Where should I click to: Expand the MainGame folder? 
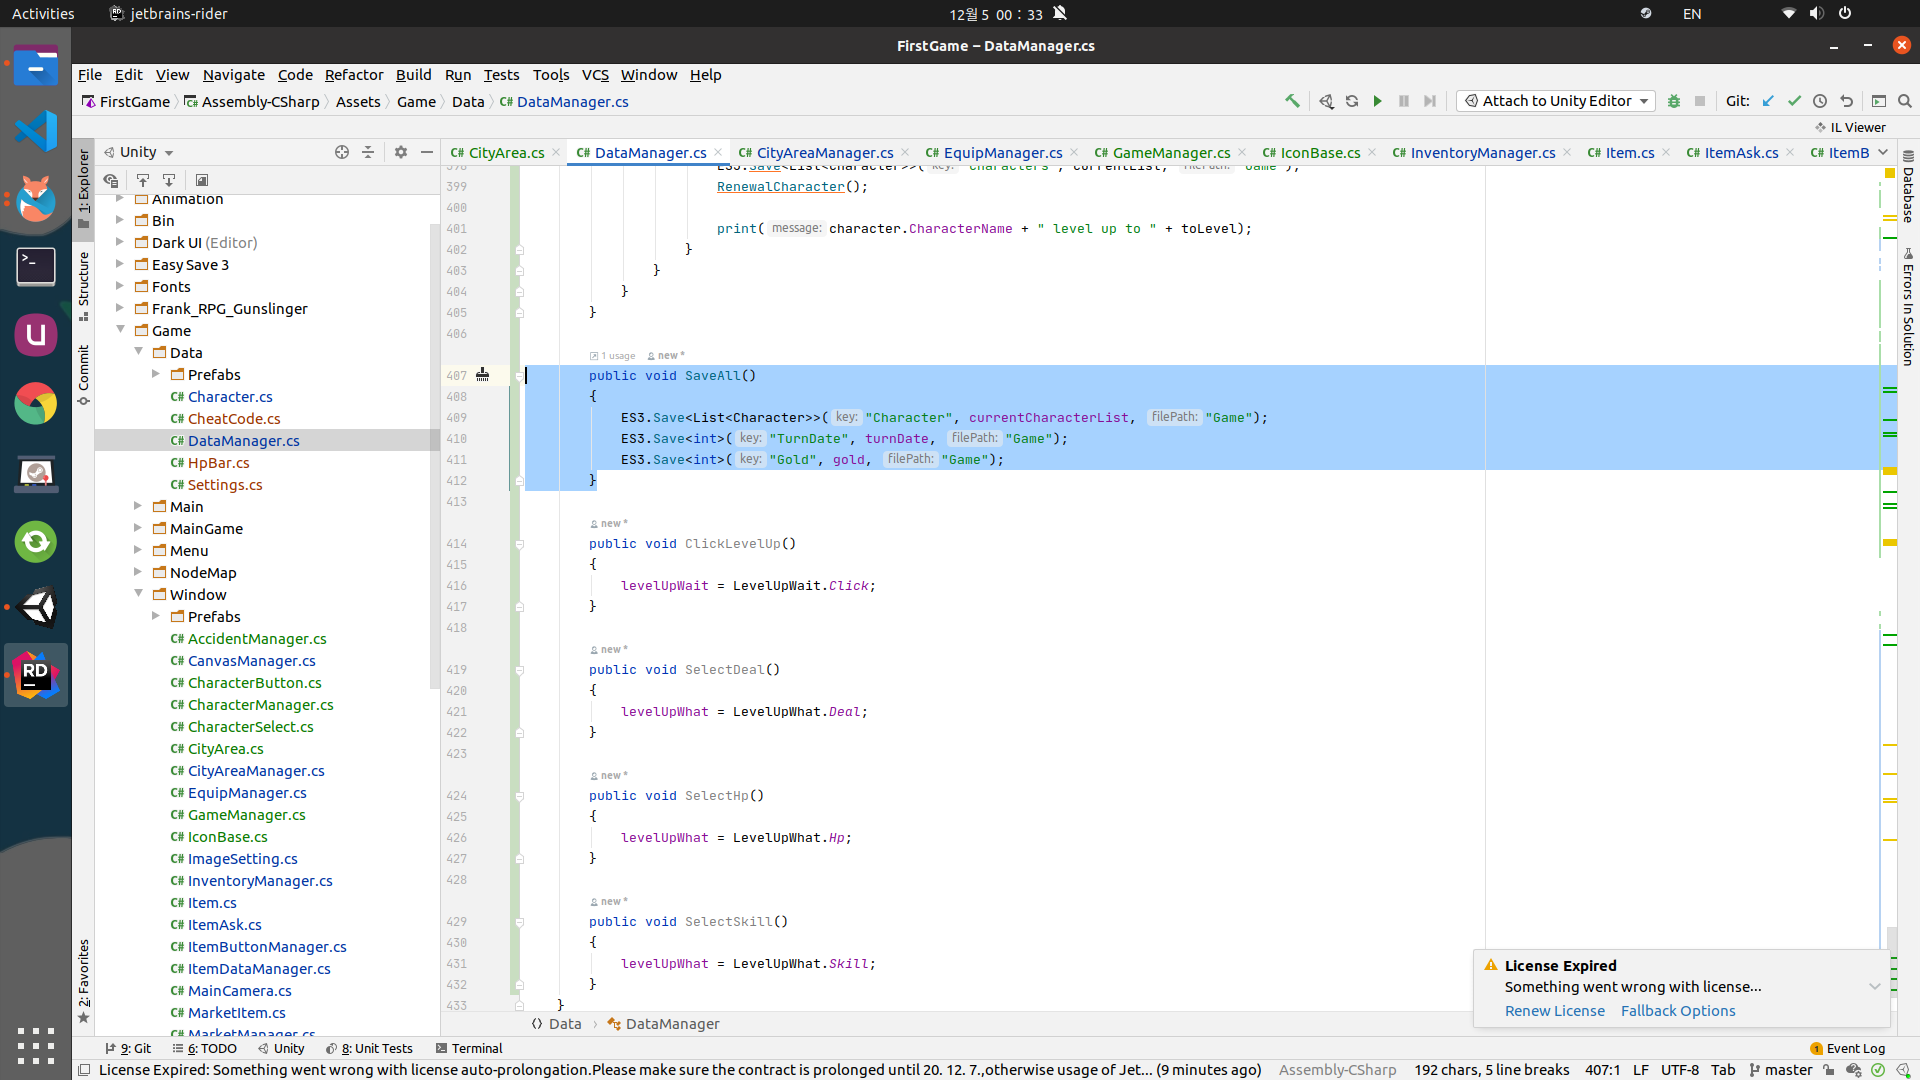[138, 528]
